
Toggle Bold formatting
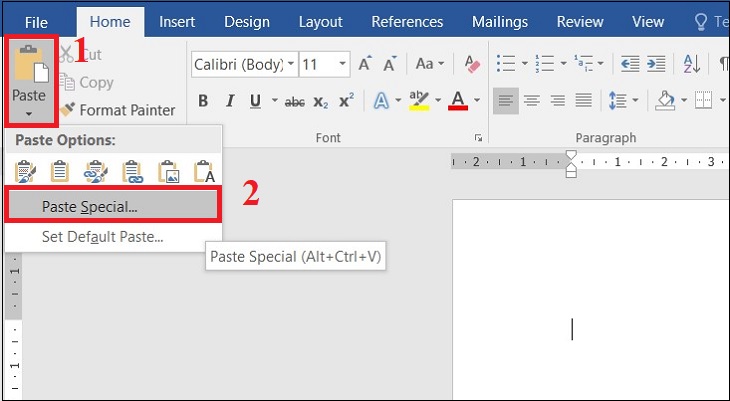[x=203, y=101]
